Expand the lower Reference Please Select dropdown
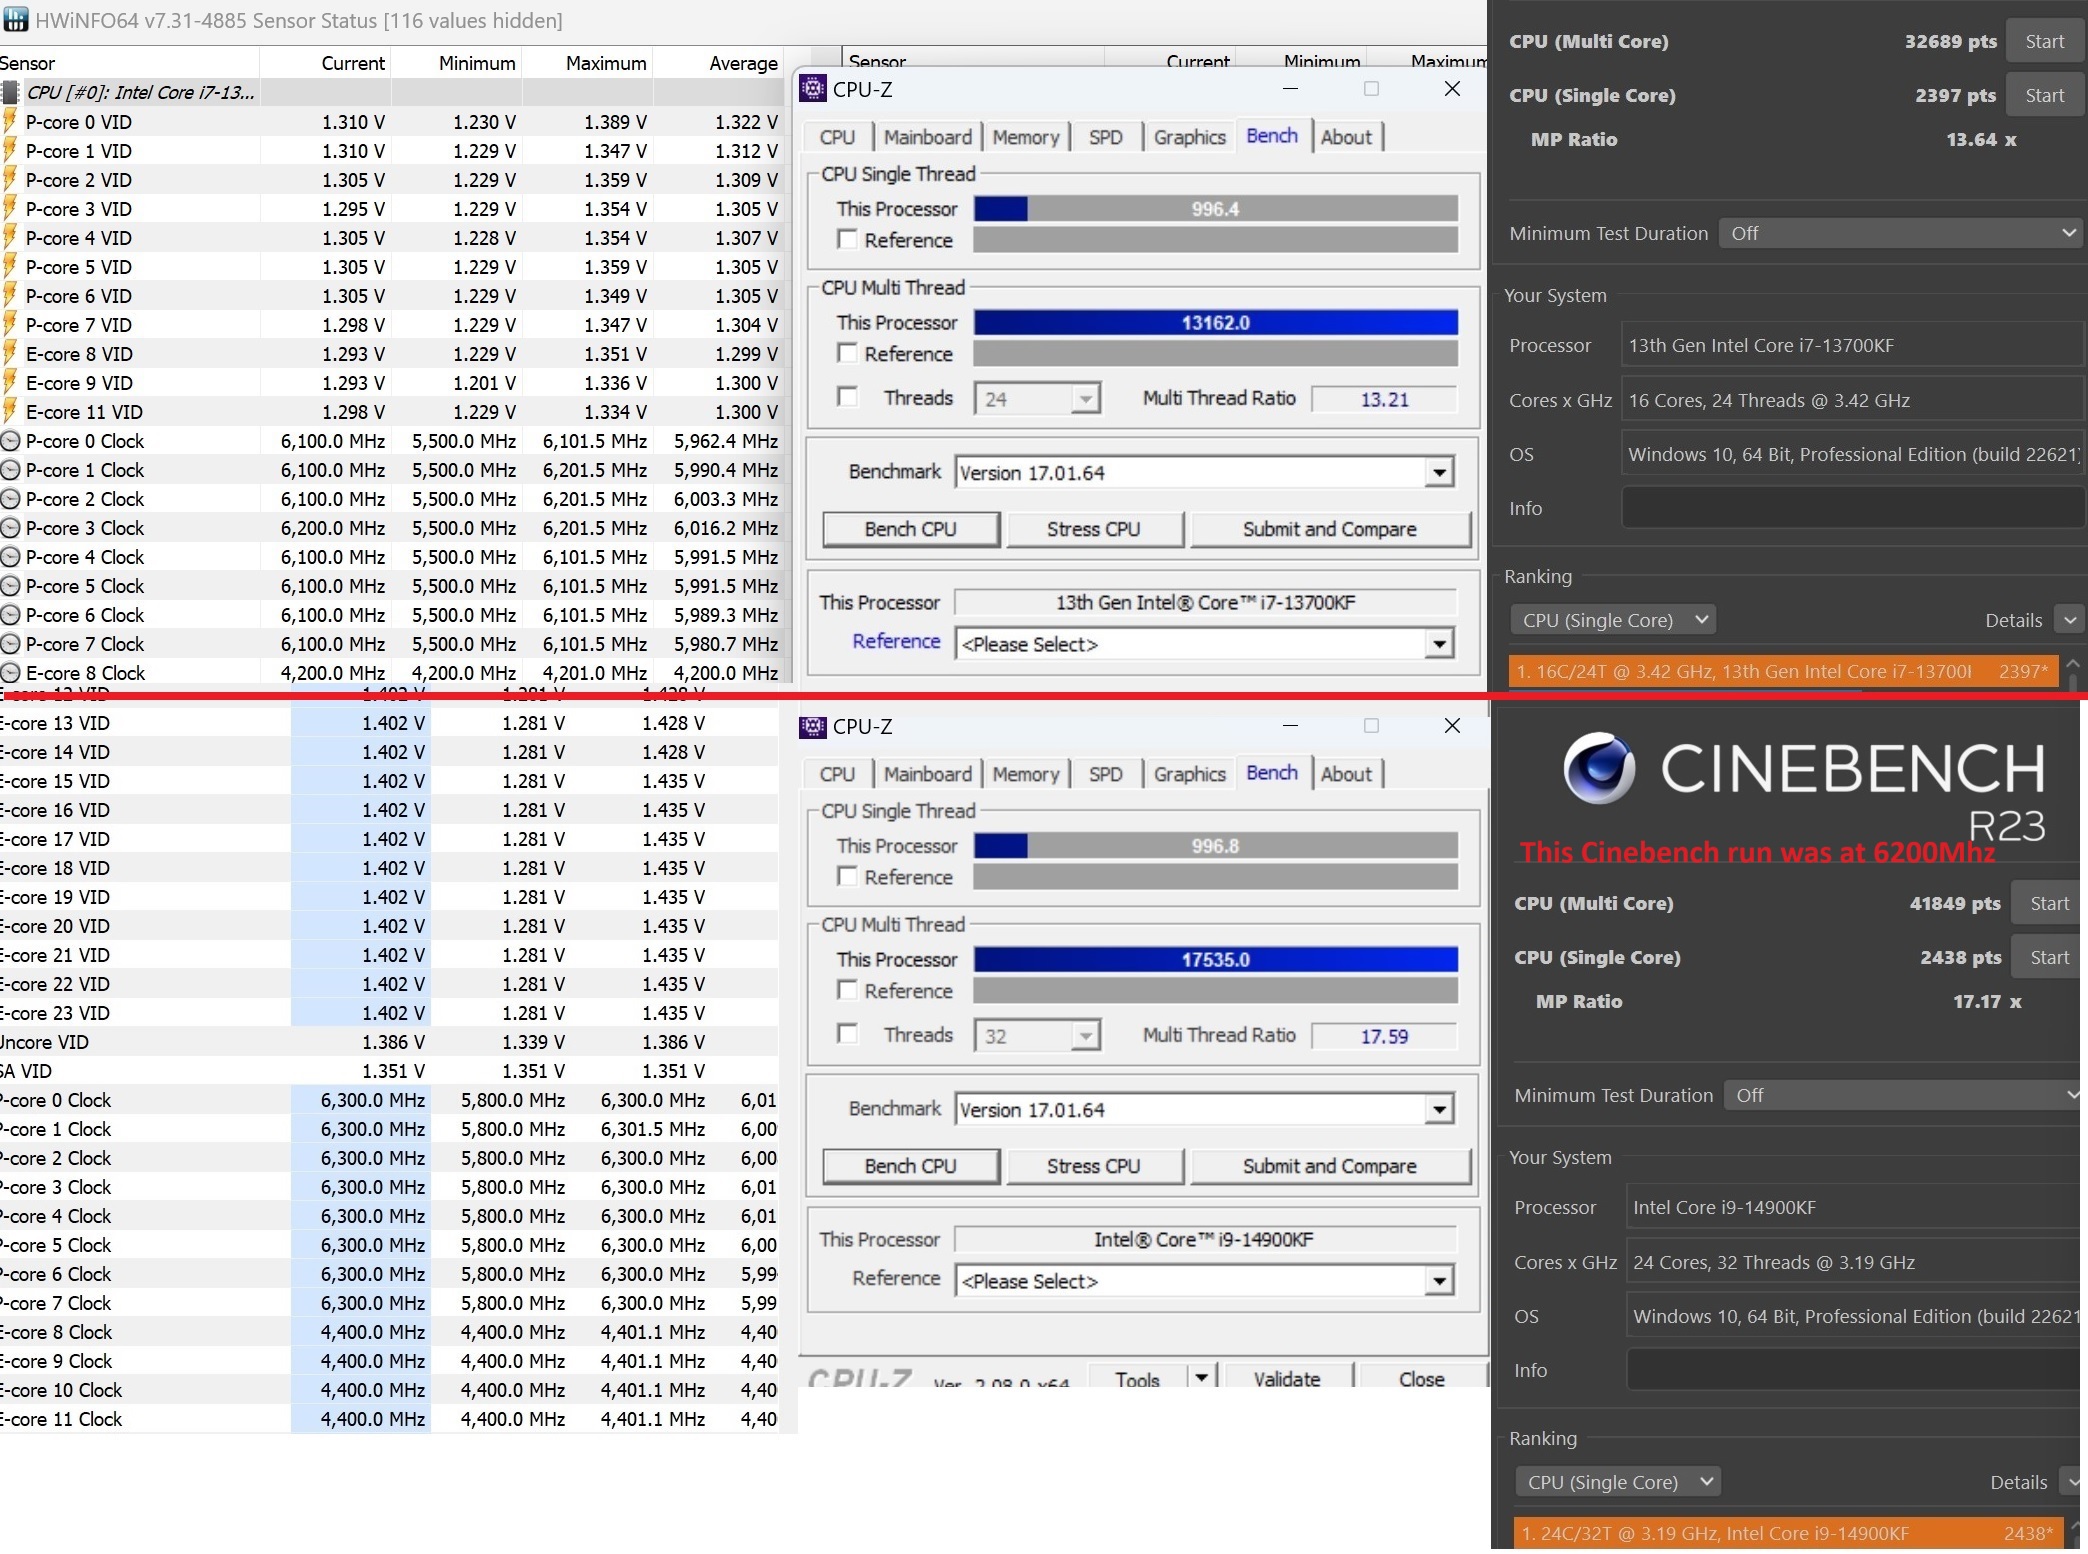The width and height of the screenshot is (2088, 1554). click(1438, 1281)
